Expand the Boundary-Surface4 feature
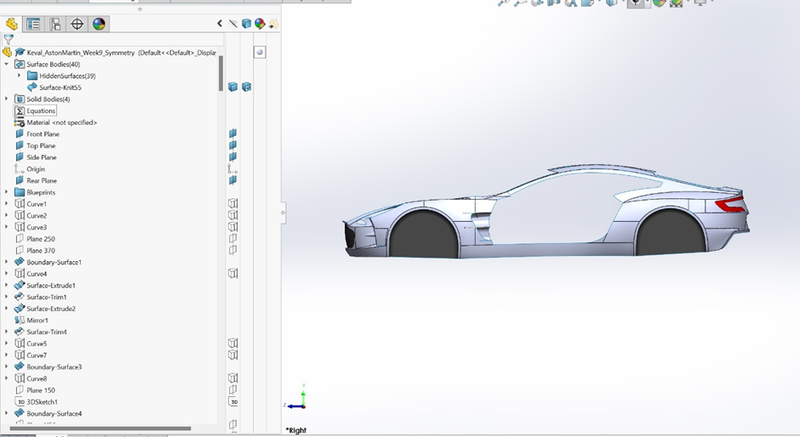 pos(7,414)
